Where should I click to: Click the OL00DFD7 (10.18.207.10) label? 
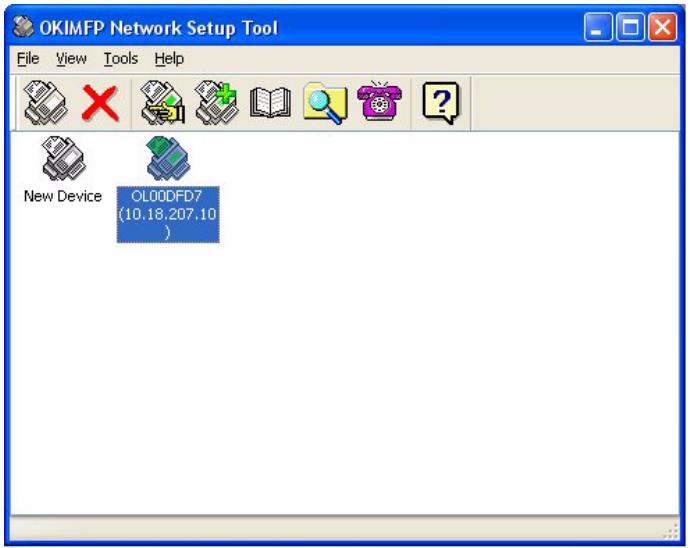tap(168, 214)
